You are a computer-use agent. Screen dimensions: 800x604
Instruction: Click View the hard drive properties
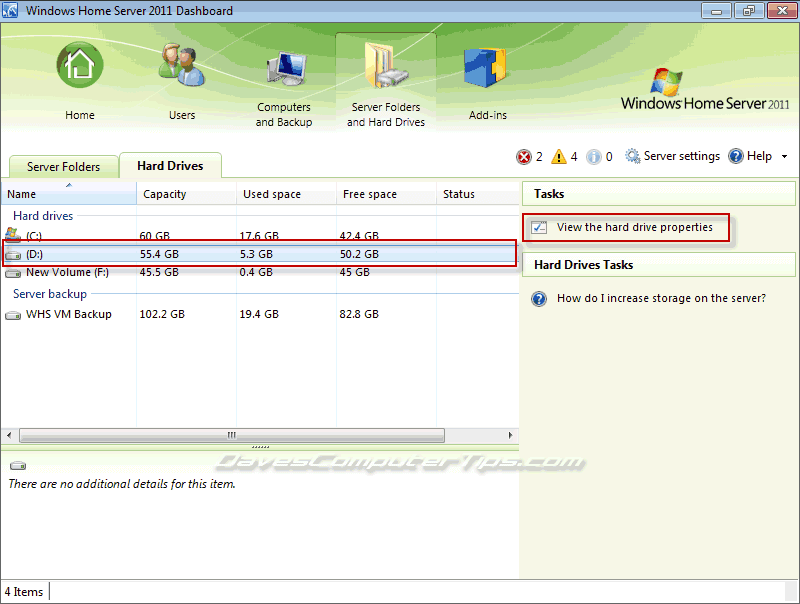coord(635,228)
